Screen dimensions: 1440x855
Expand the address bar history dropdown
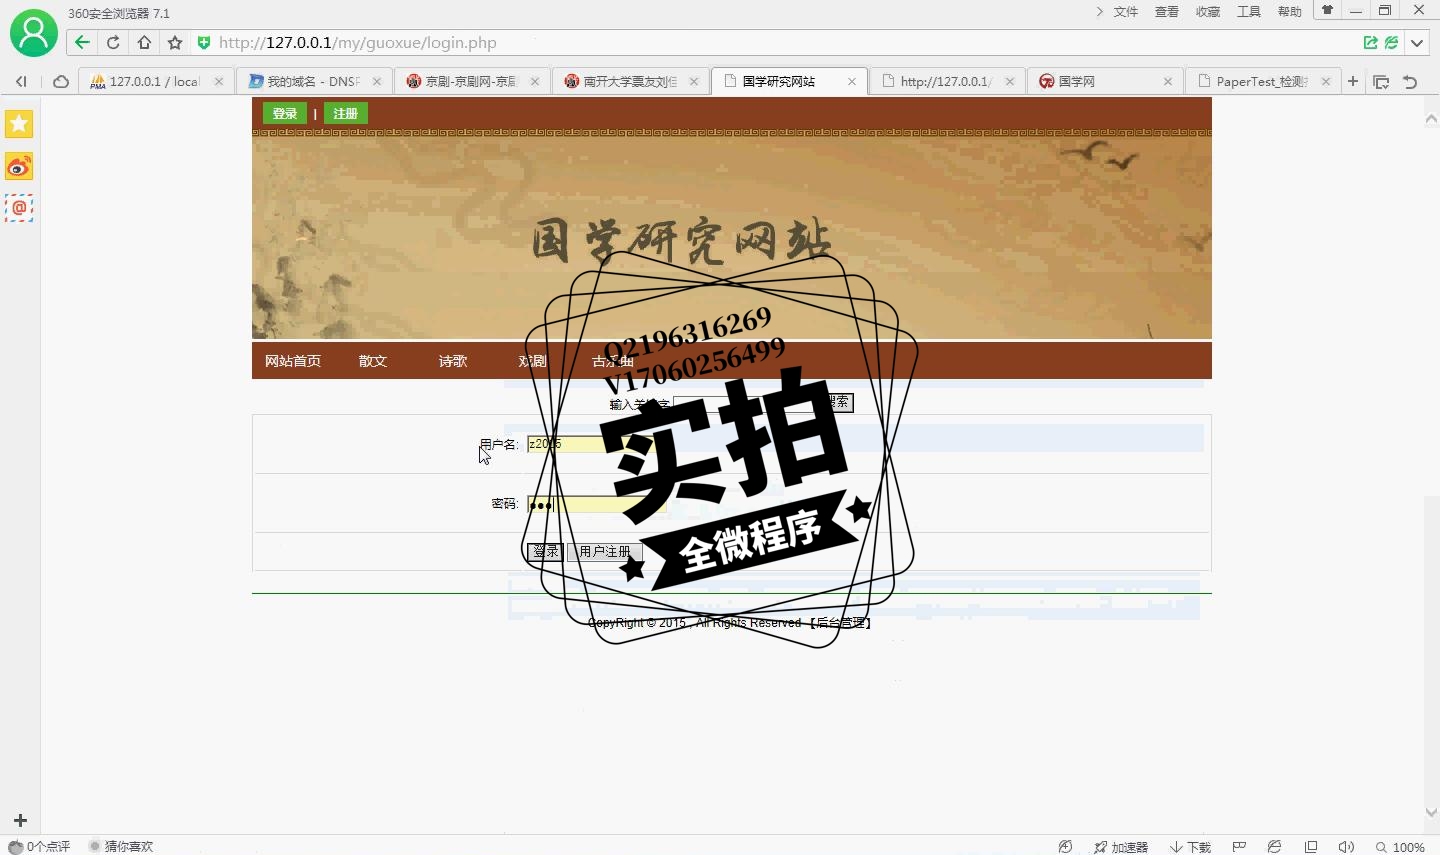[1417, 43]
